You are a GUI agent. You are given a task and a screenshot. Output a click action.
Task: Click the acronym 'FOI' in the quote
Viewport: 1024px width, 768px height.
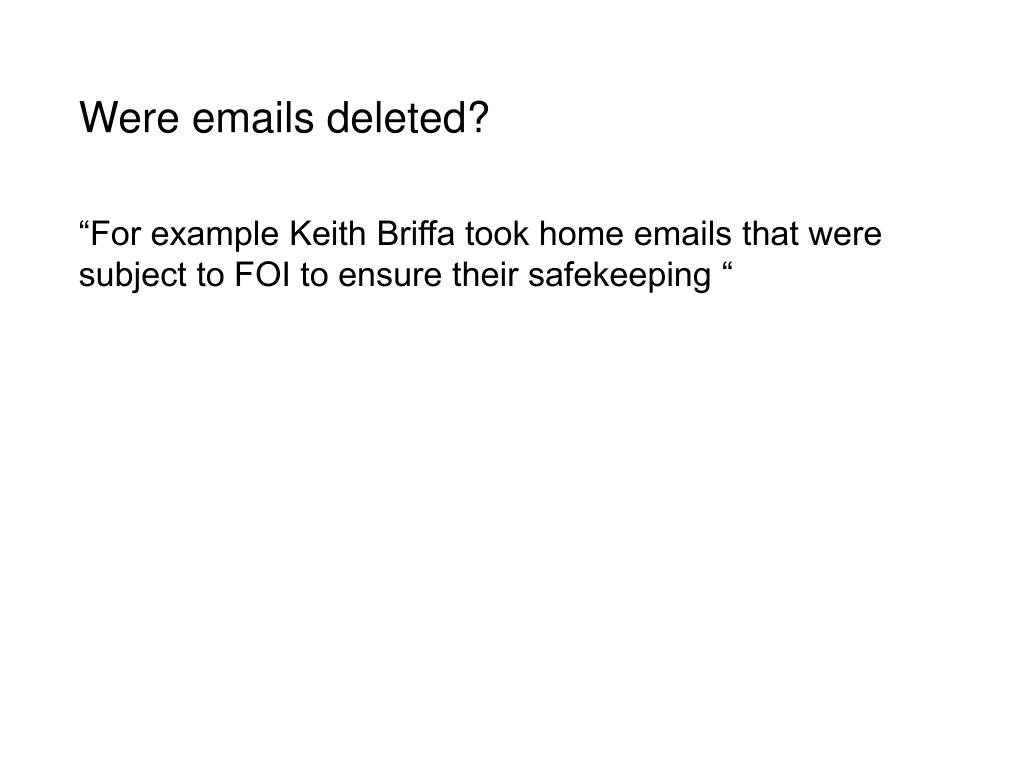pos(261,274)
